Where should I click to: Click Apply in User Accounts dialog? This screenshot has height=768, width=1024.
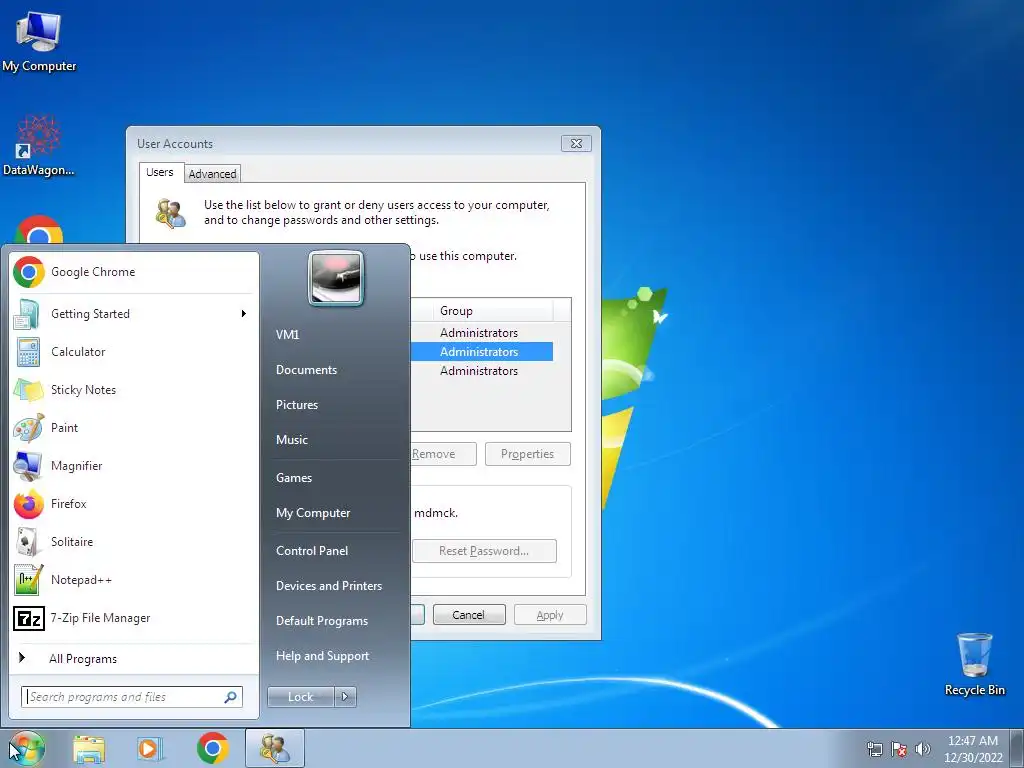(550, 615)
